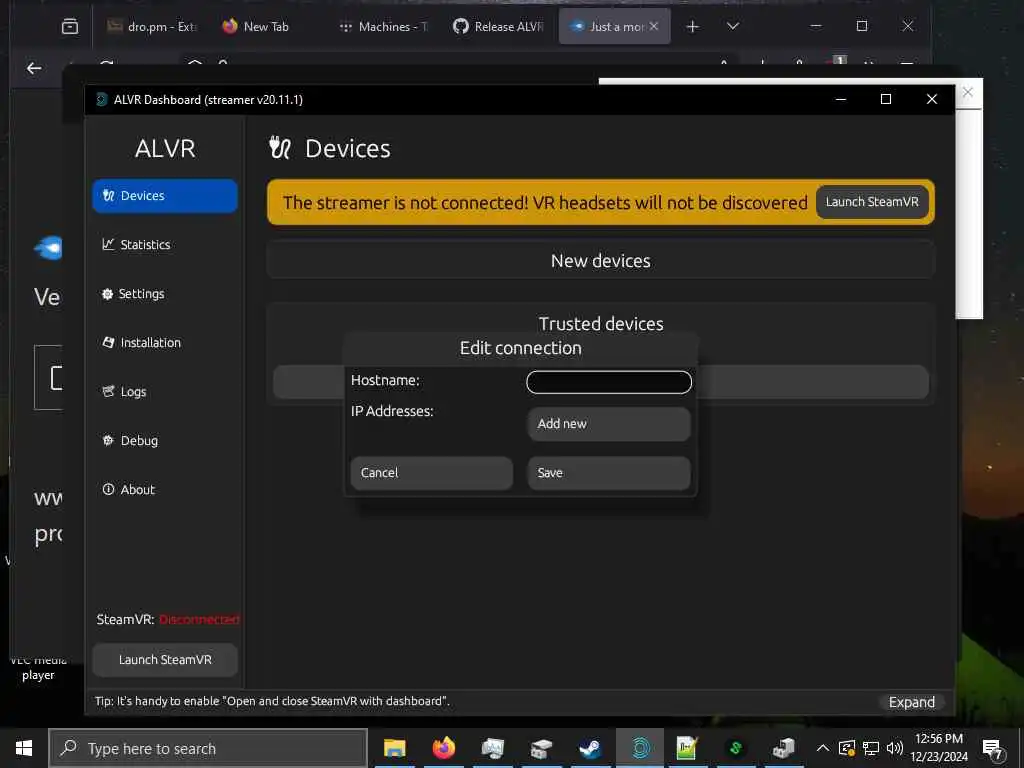
Task: Click the browser back arrow
Action: [34, 68]
